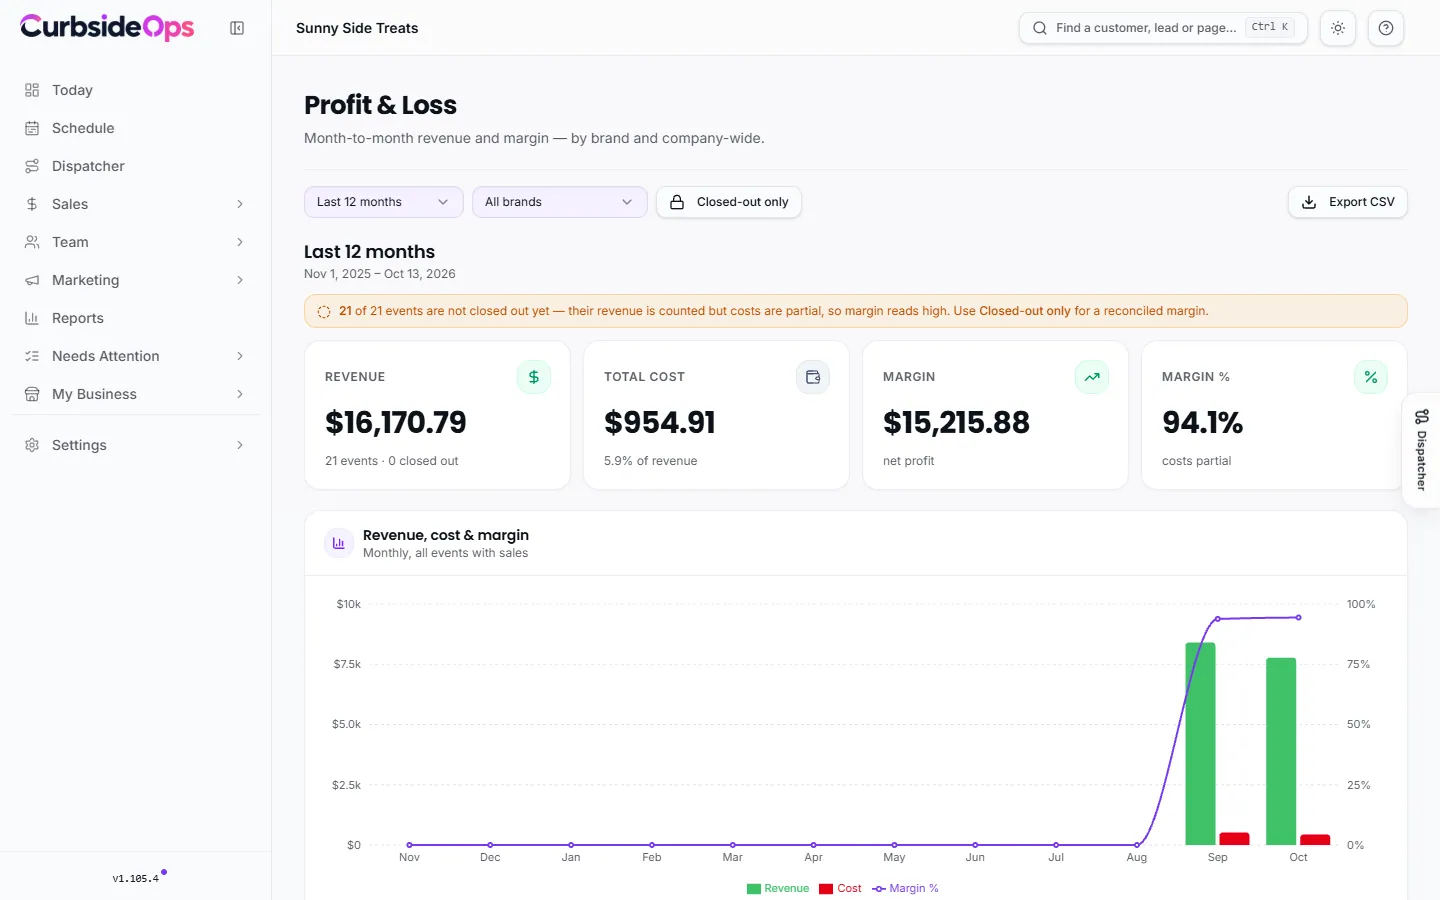Open the Last 12 months range dropdown
Screen dimensions: 1440x900
[x=384, y=202]
